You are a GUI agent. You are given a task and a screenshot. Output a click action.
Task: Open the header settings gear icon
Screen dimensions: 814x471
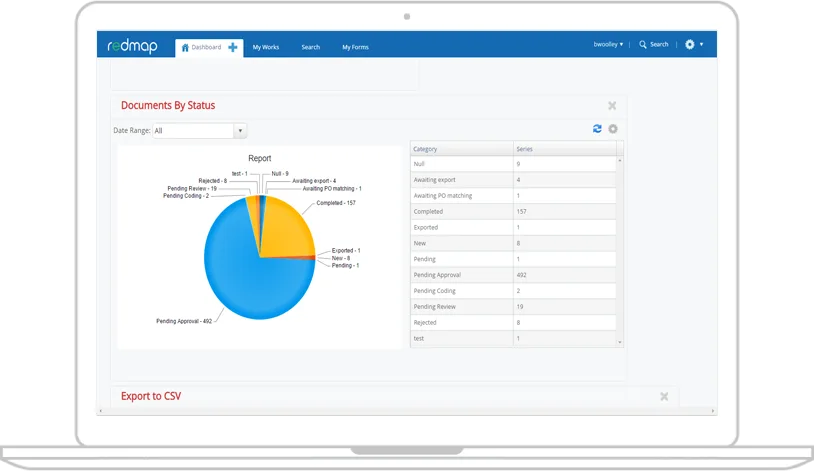click(689, 45)
